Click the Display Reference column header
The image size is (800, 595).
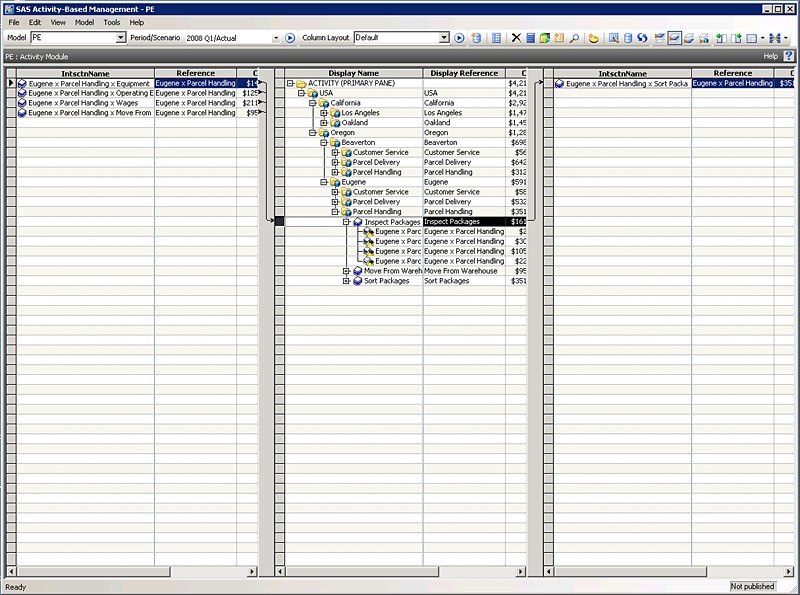(x=464, y=73)
